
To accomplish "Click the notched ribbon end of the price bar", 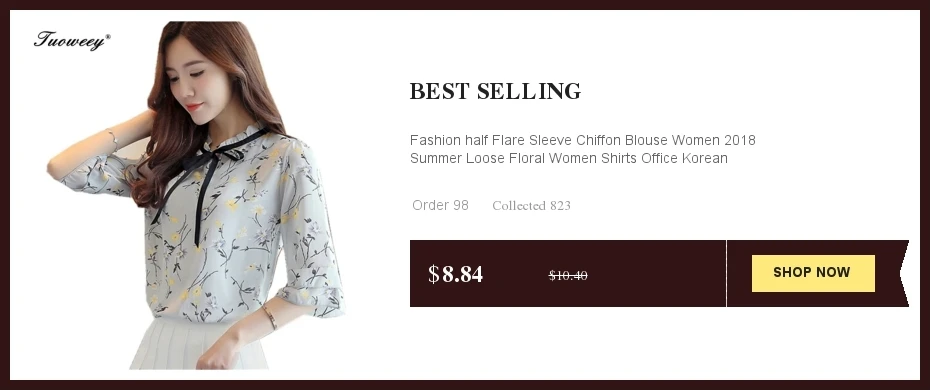I will (903, 273).
